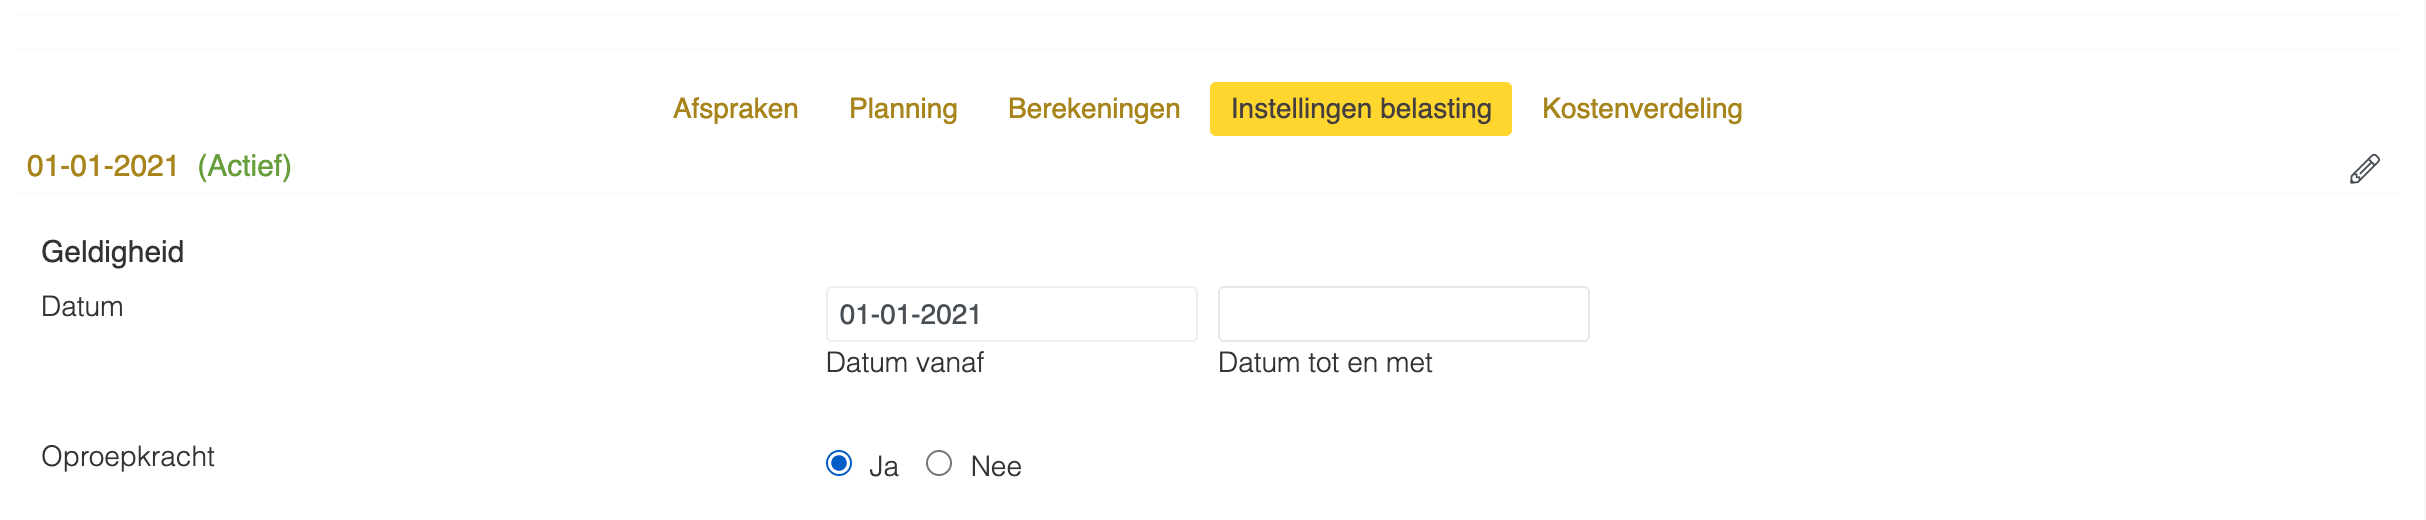
Task: Select the Instellingen belasting tab
Action: pos(1361,109)
